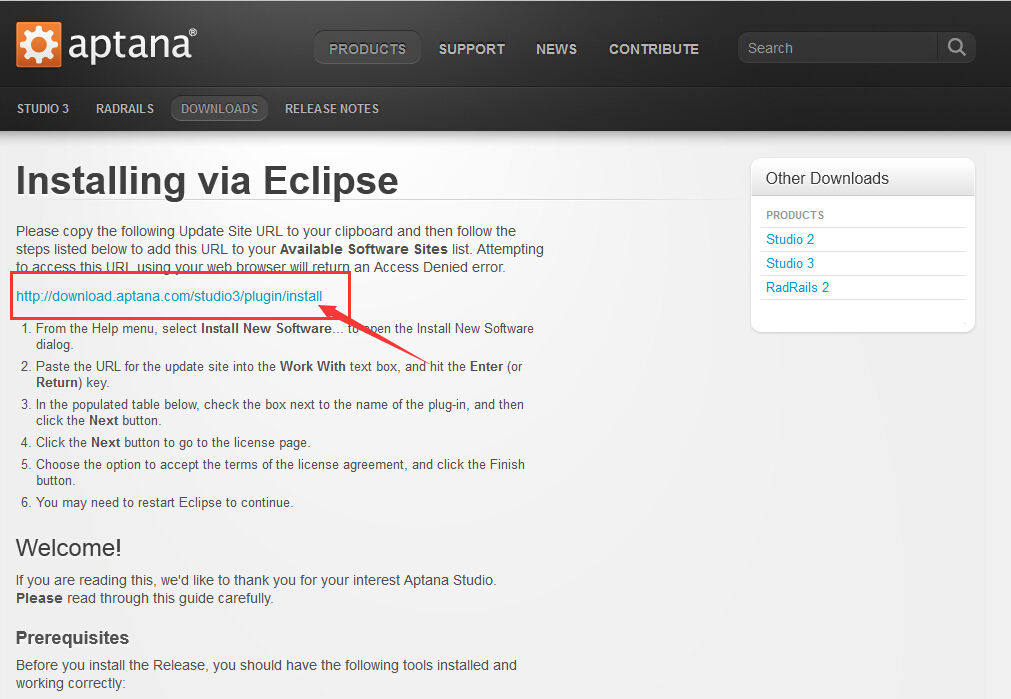Open Studio 2 link in Other Downloads
The image size is (1011, 699).
click(x=790, y=240)
